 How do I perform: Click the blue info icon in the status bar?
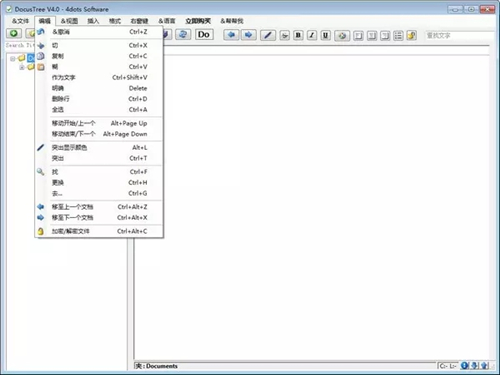coord(464,366)
